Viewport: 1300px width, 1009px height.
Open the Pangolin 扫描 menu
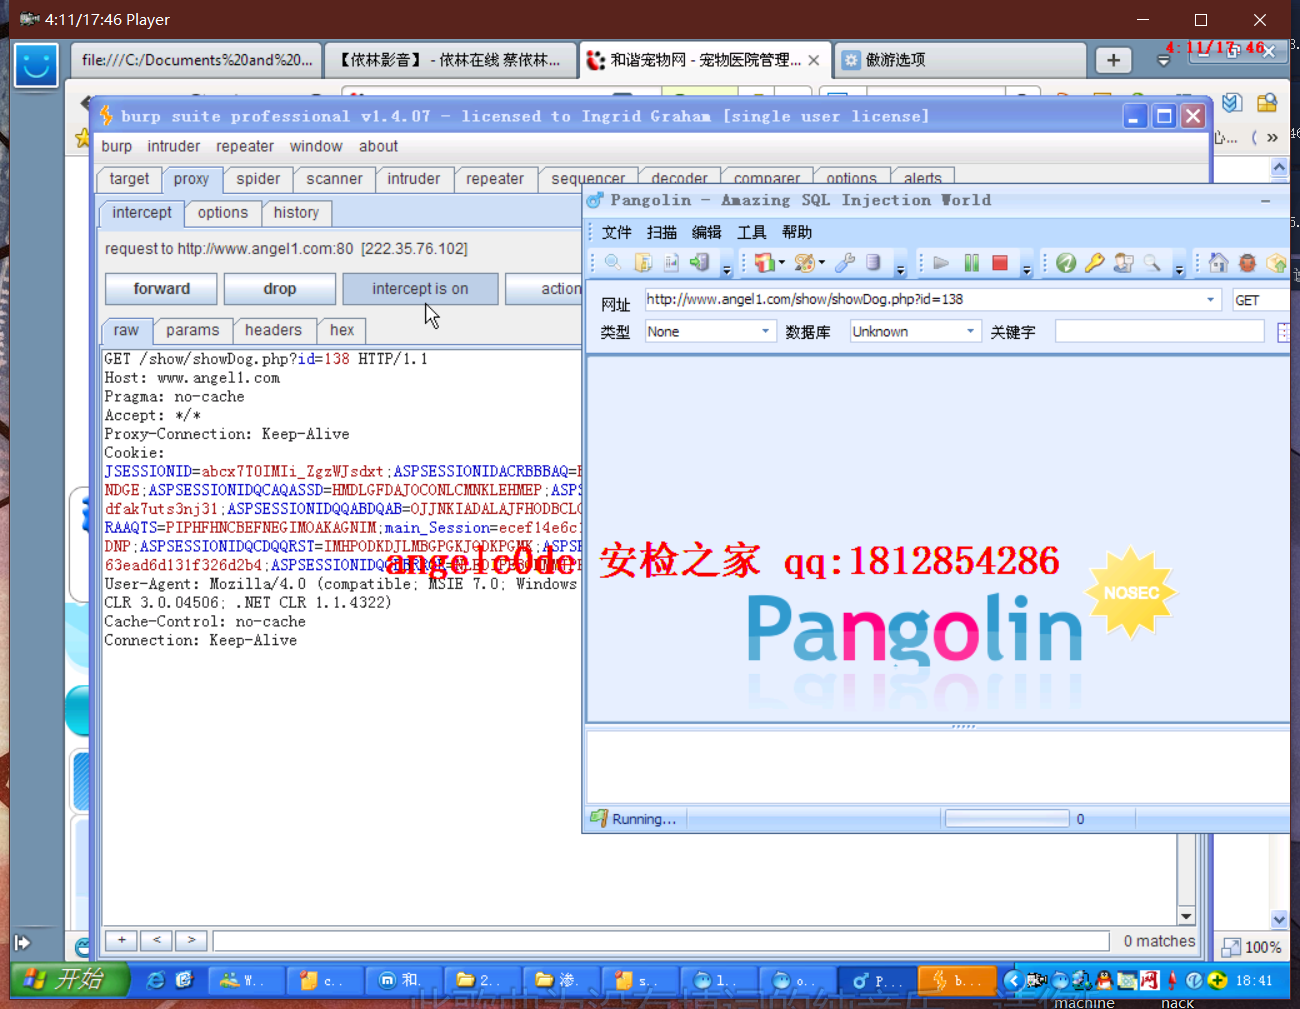[662, 232]
